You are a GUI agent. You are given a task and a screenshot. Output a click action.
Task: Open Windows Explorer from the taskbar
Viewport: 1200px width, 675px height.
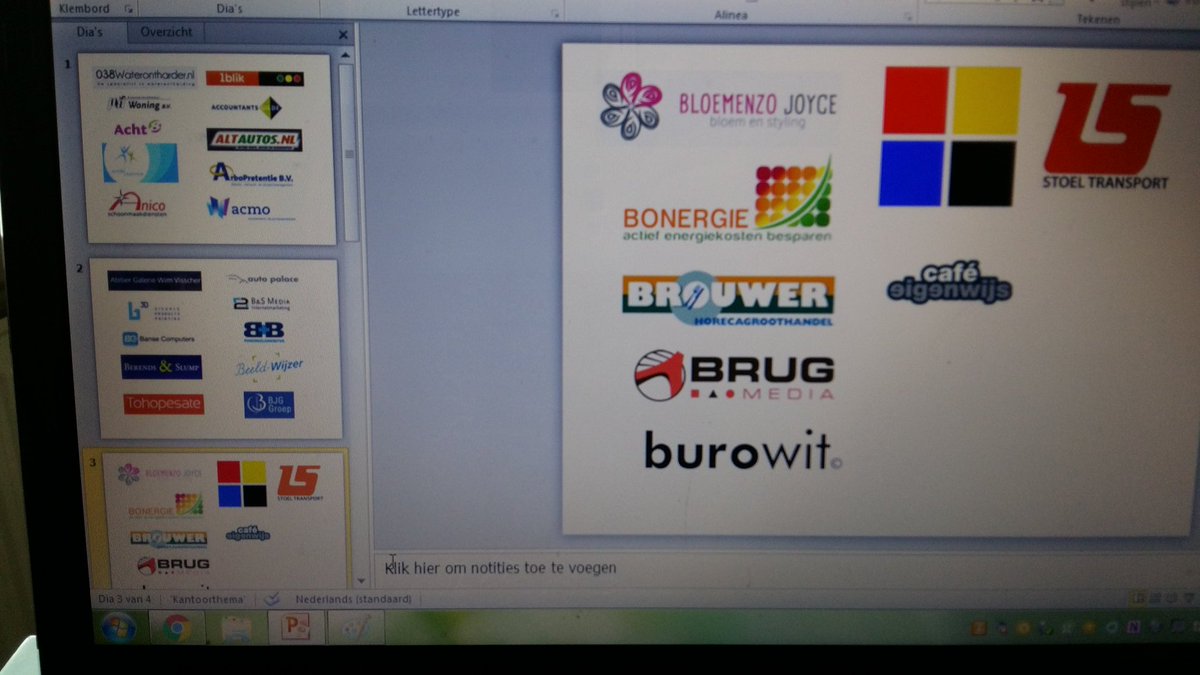236,628
